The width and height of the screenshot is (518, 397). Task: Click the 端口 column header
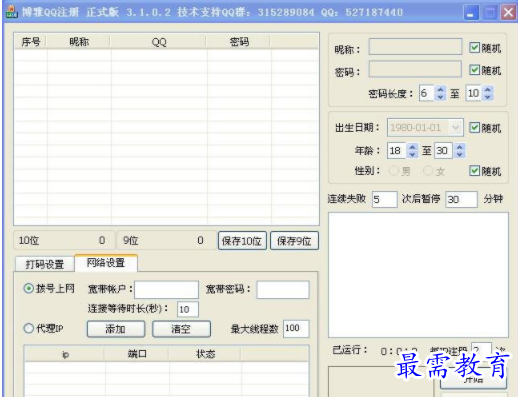point(137,354)
